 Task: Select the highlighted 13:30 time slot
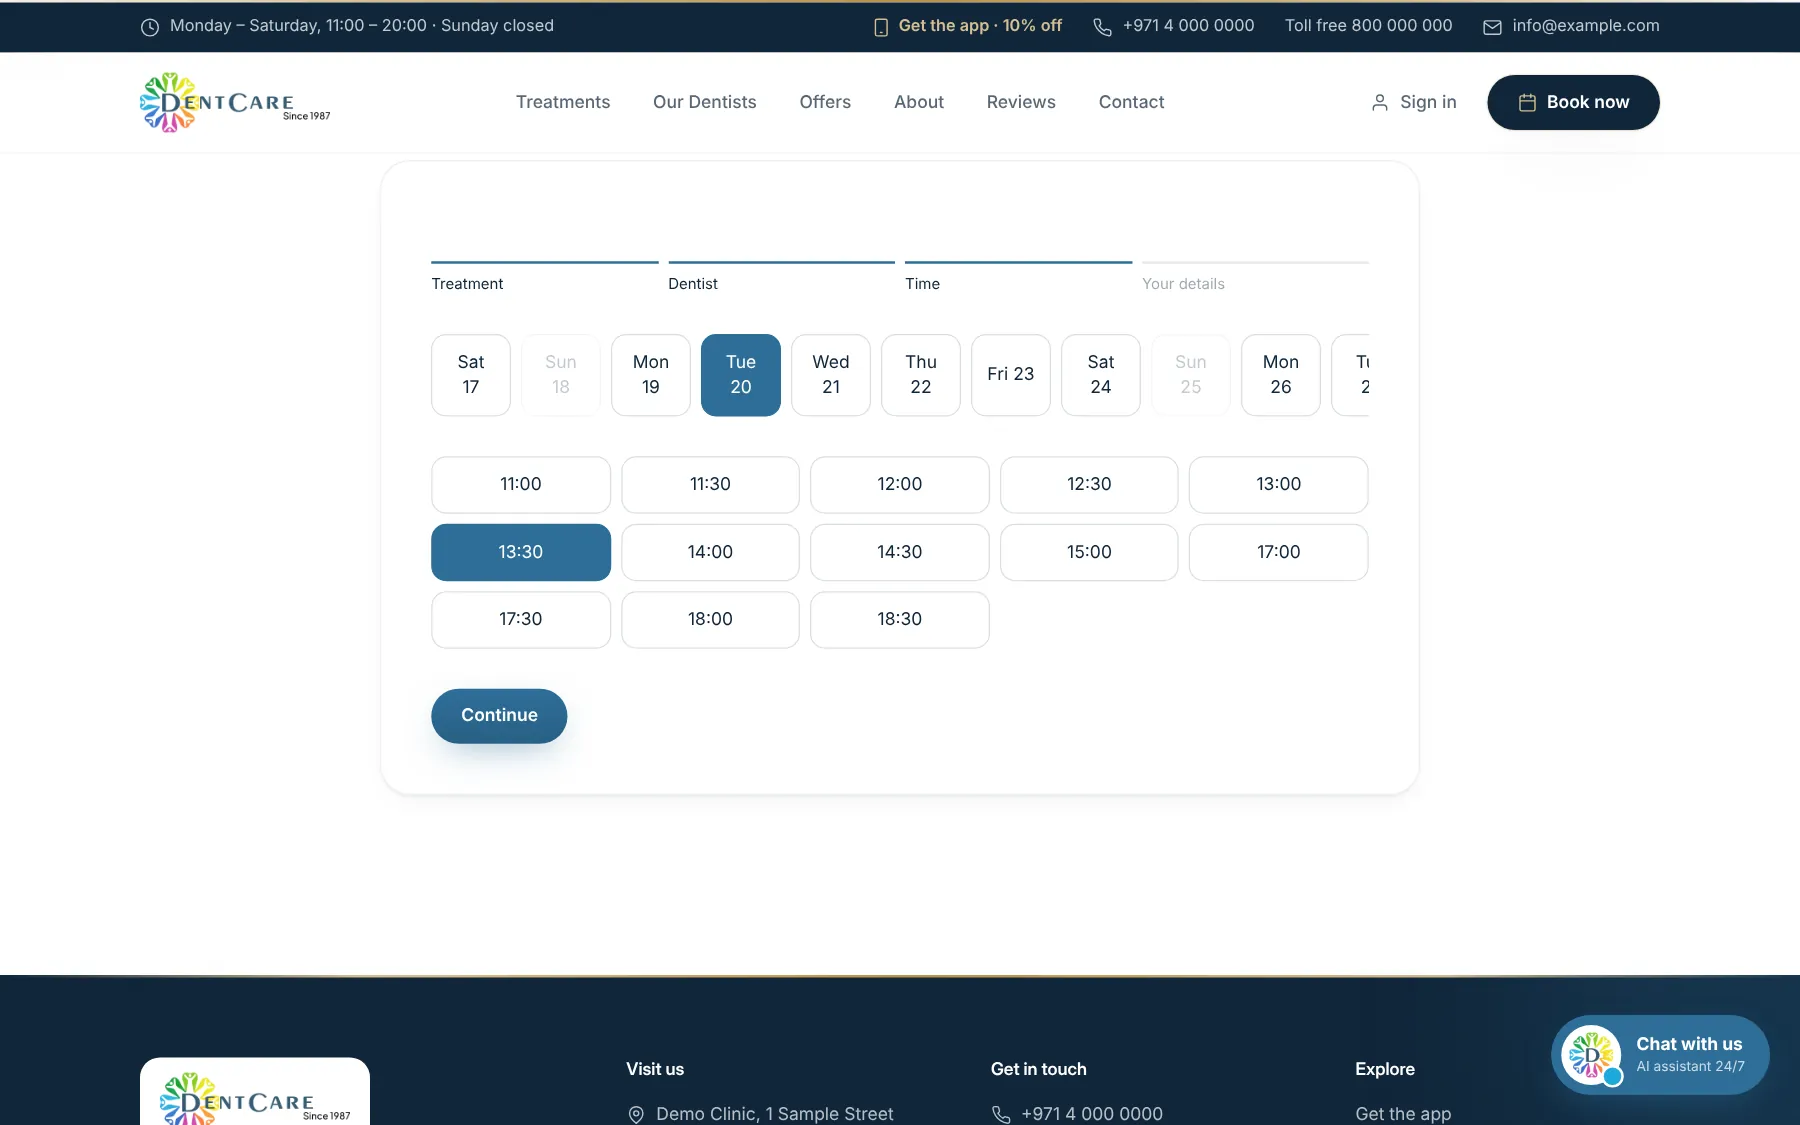pyautogui.click(x=521, y=552)
